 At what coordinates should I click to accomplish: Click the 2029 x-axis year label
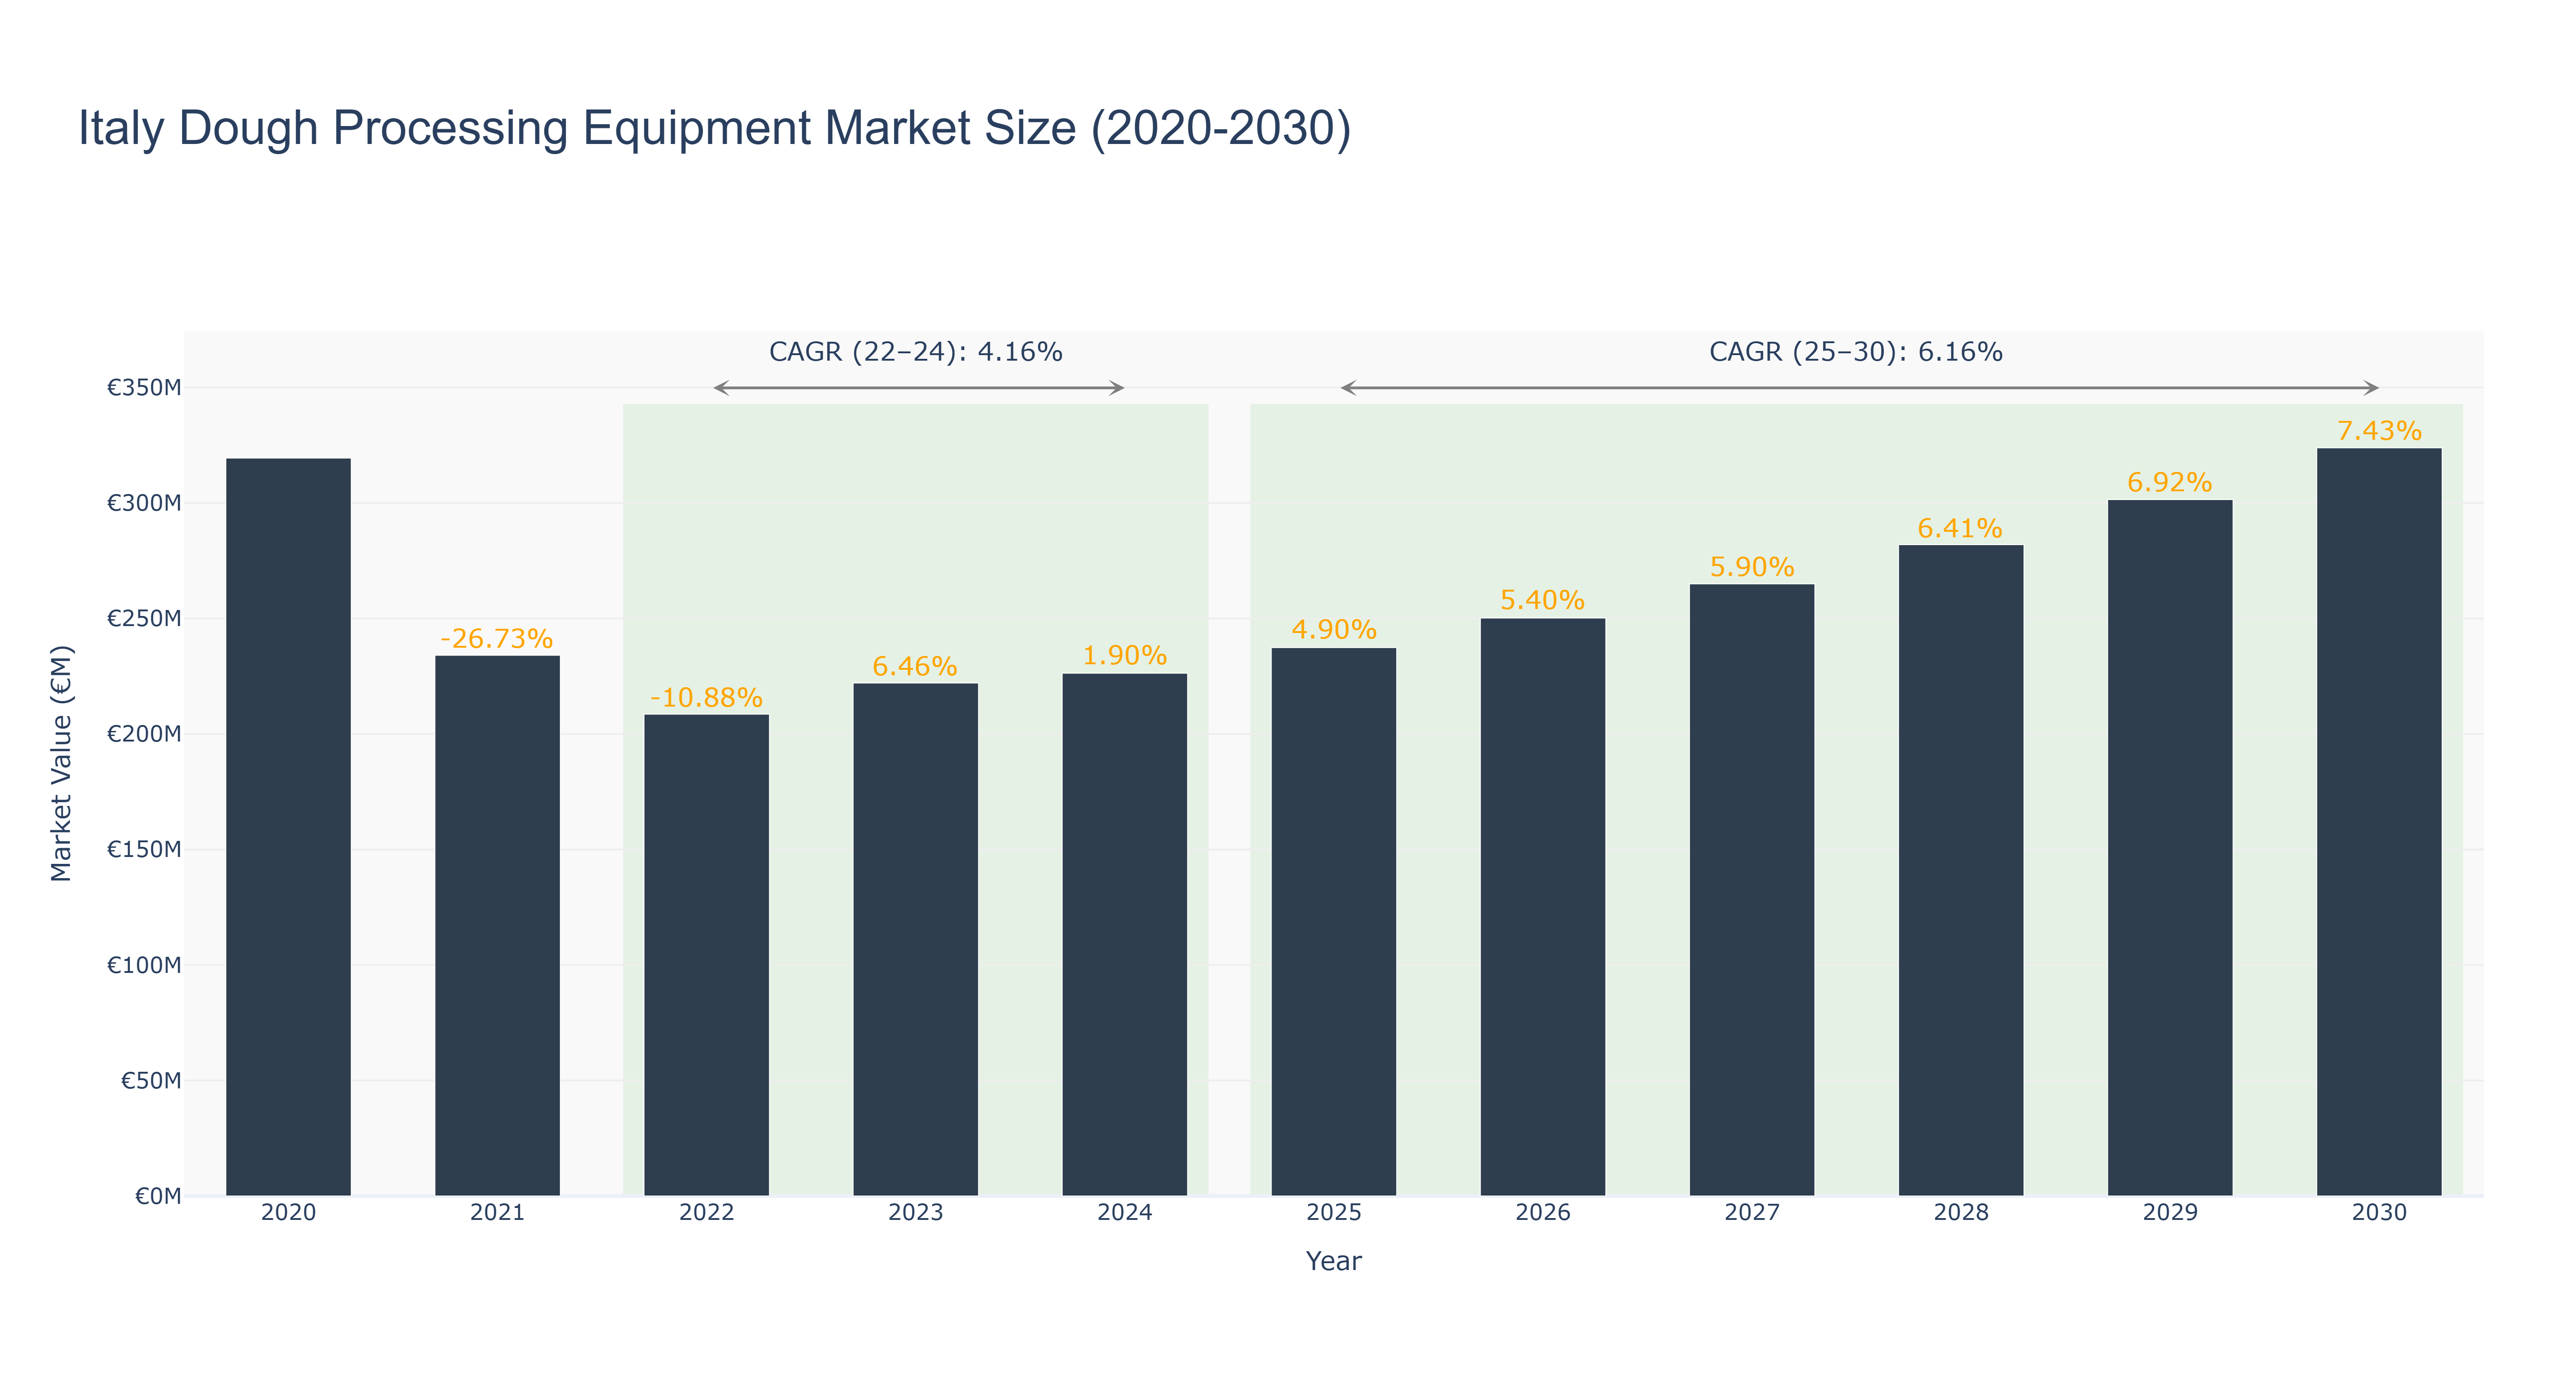2169,1213
